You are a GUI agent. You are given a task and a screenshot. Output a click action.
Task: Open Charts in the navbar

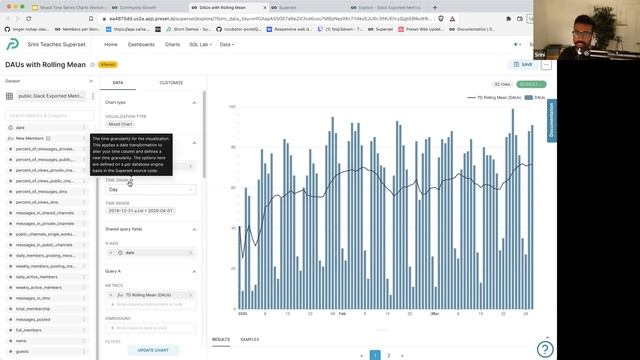172,44
